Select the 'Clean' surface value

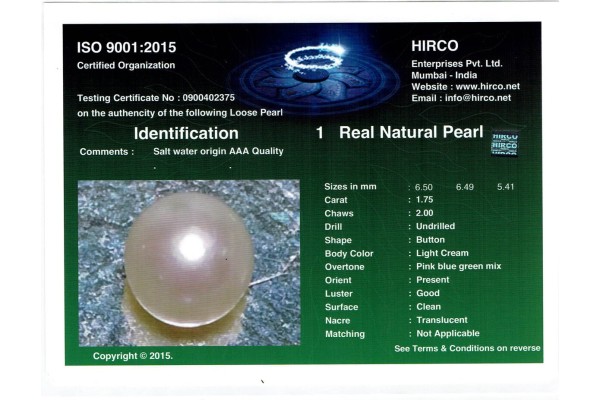point(429,307)
